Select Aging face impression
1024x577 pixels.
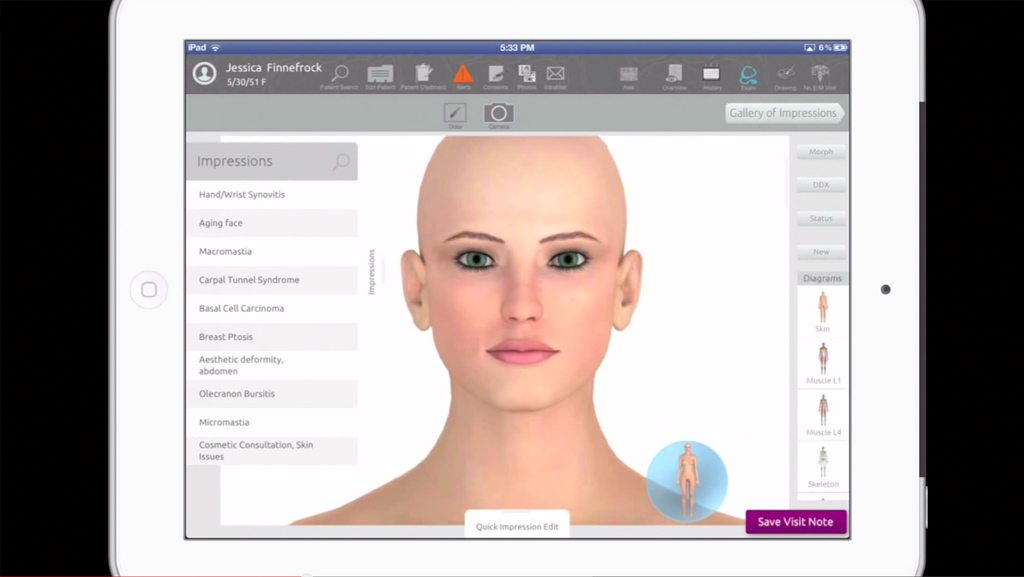[272, 223]
